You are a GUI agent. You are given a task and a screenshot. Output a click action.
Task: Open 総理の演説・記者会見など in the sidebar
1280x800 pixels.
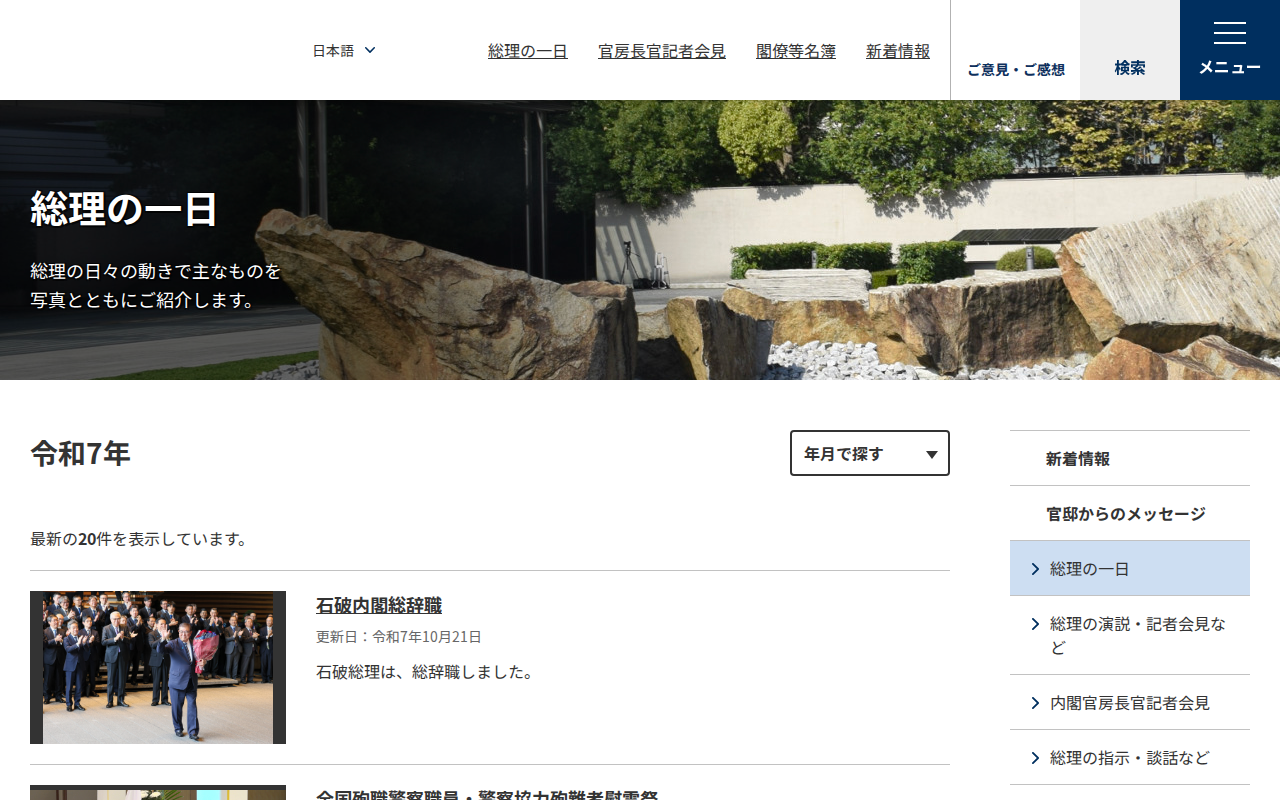[x=1130, y=636]
